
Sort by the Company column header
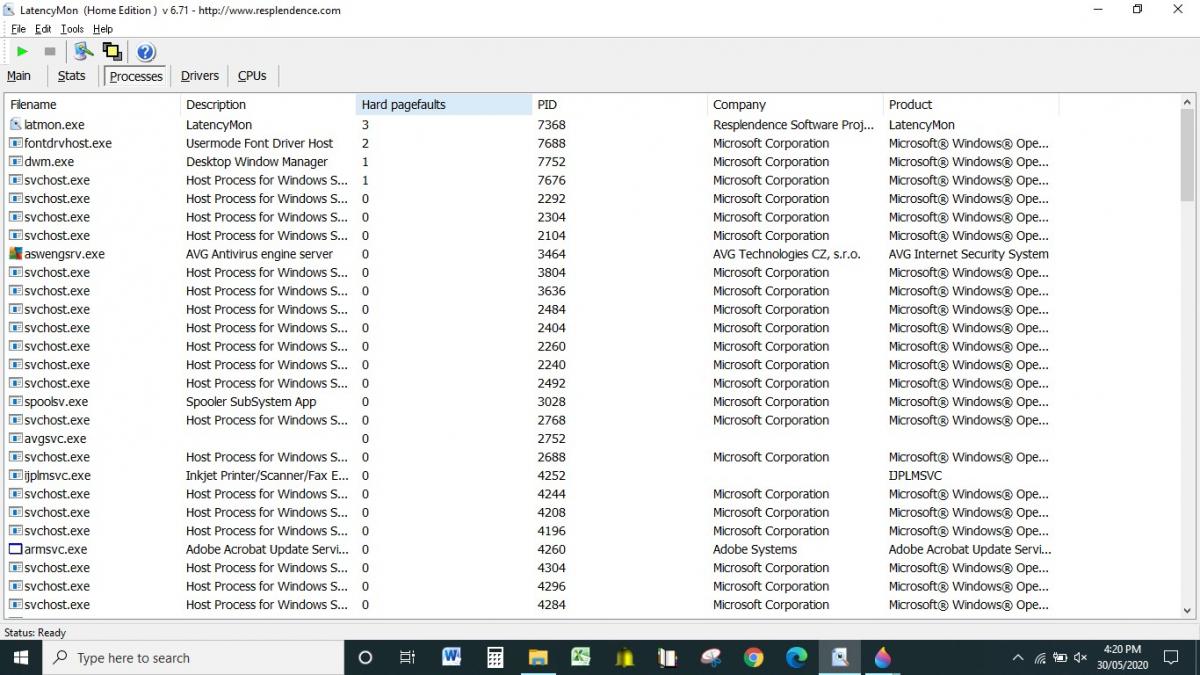pyautogui.click(x=795, y=104)
